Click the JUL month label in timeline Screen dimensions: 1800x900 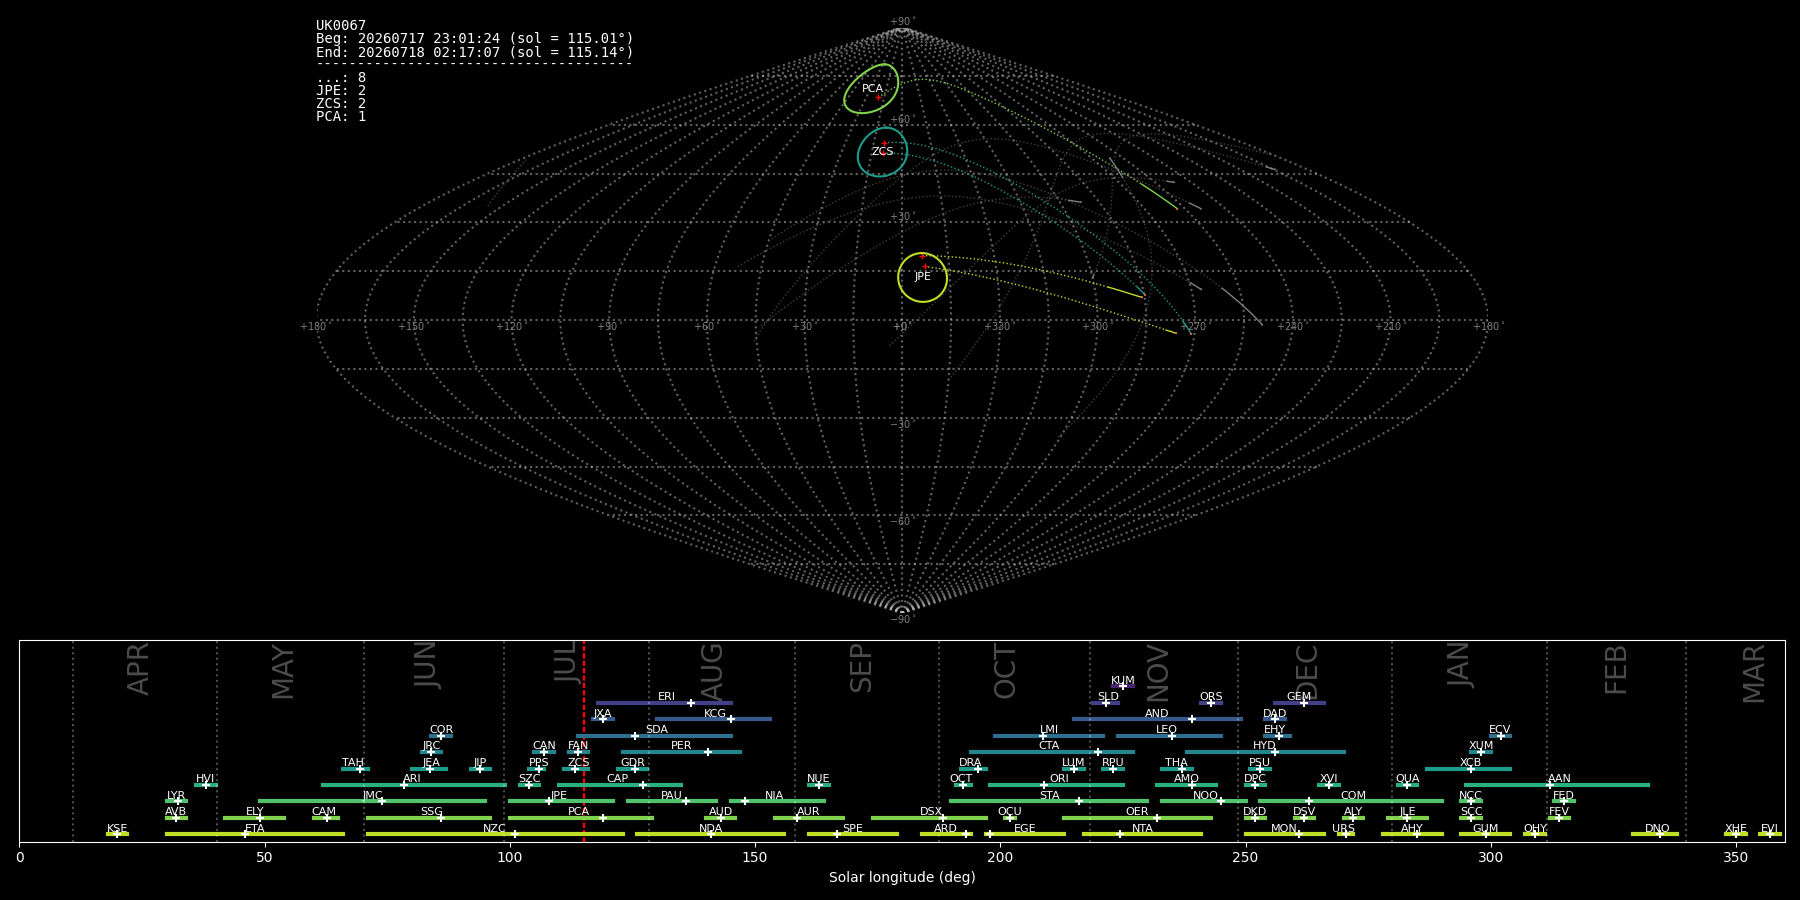(567, 661)
